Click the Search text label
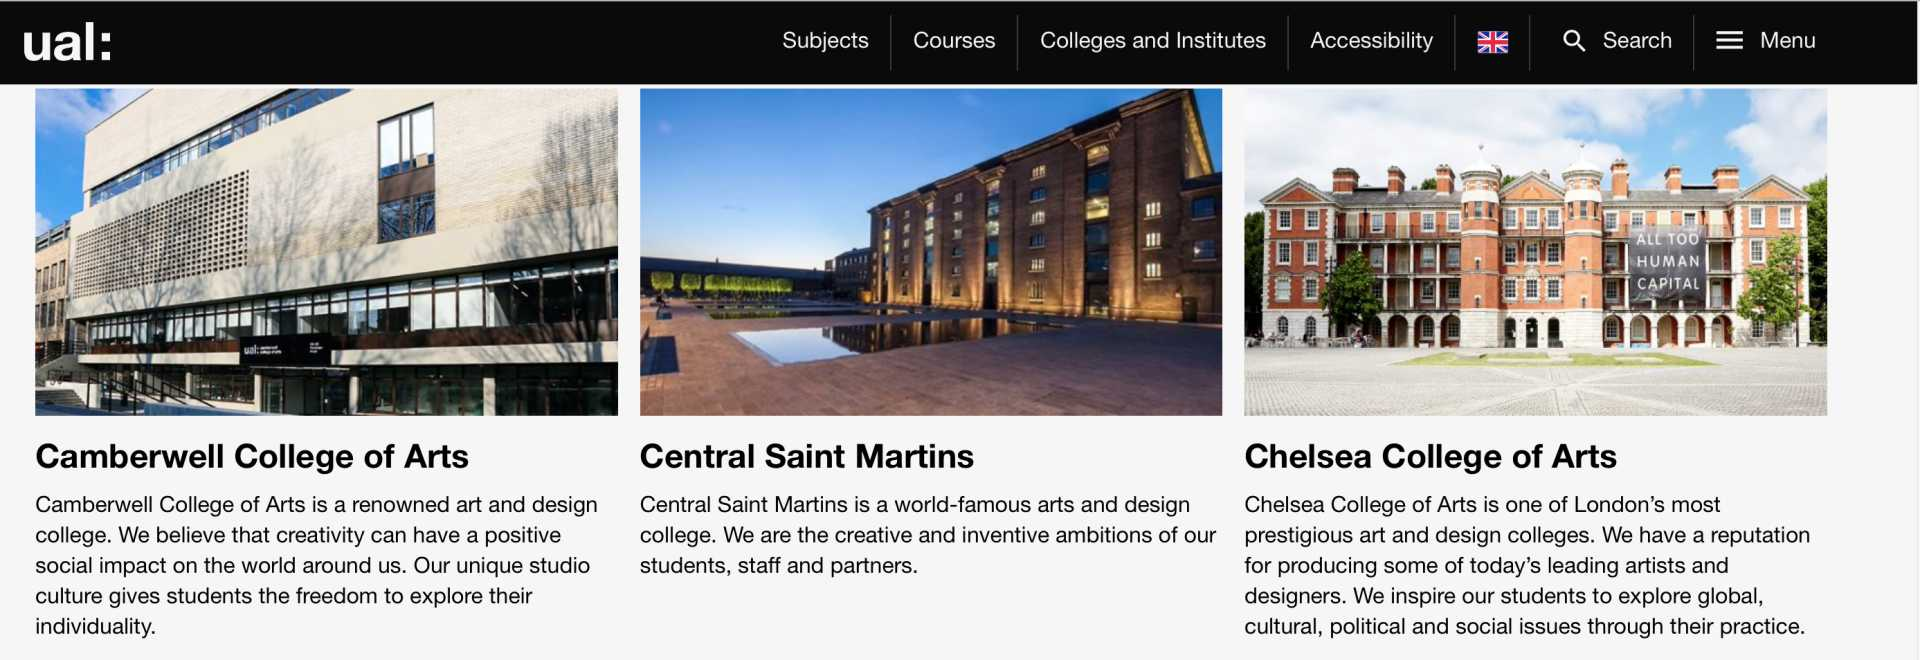 (1636, 41)
